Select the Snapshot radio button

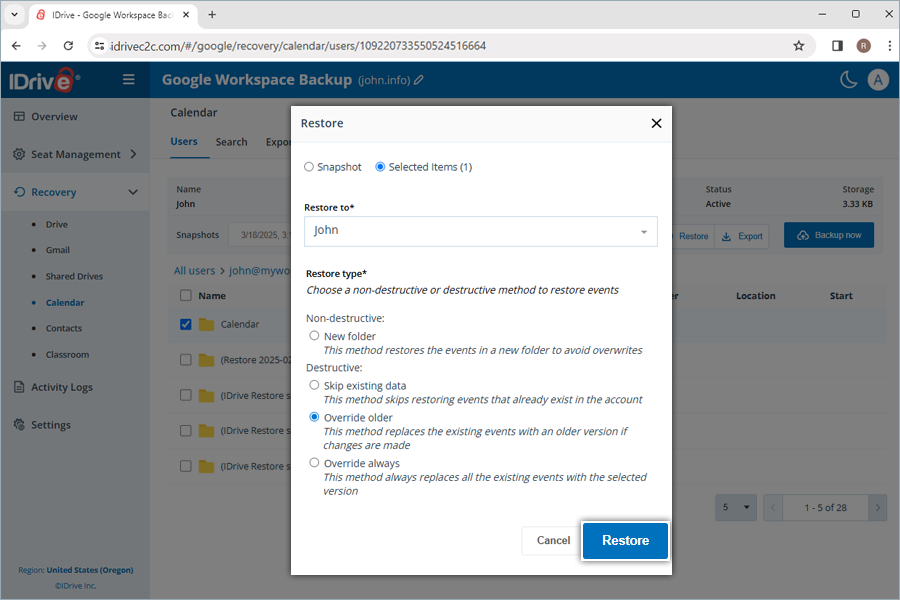pos(310,167)
